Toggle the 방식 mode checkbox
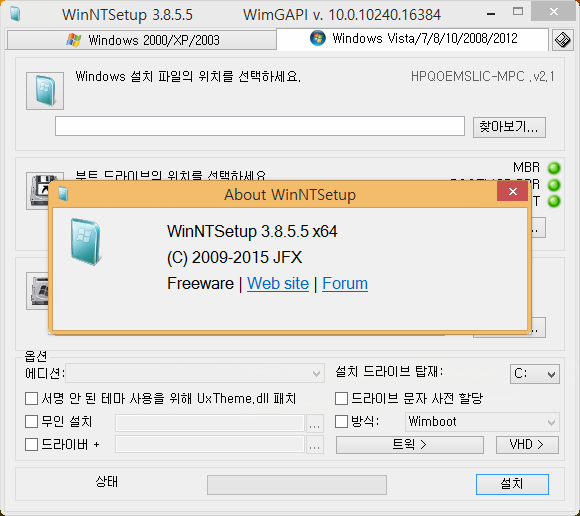 pyautogui.click(x=341, y=421)
